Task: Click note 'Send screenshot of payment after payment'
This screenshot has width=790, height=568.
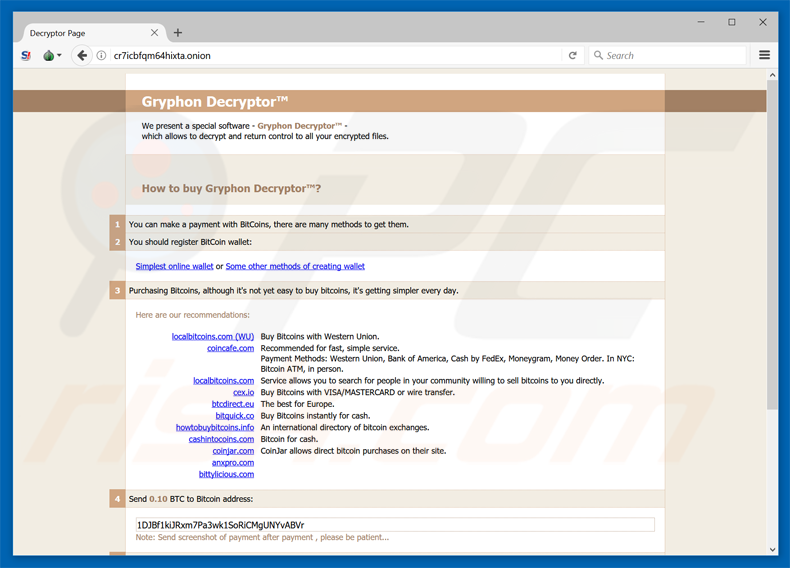Action: click(x=235, y=537)
